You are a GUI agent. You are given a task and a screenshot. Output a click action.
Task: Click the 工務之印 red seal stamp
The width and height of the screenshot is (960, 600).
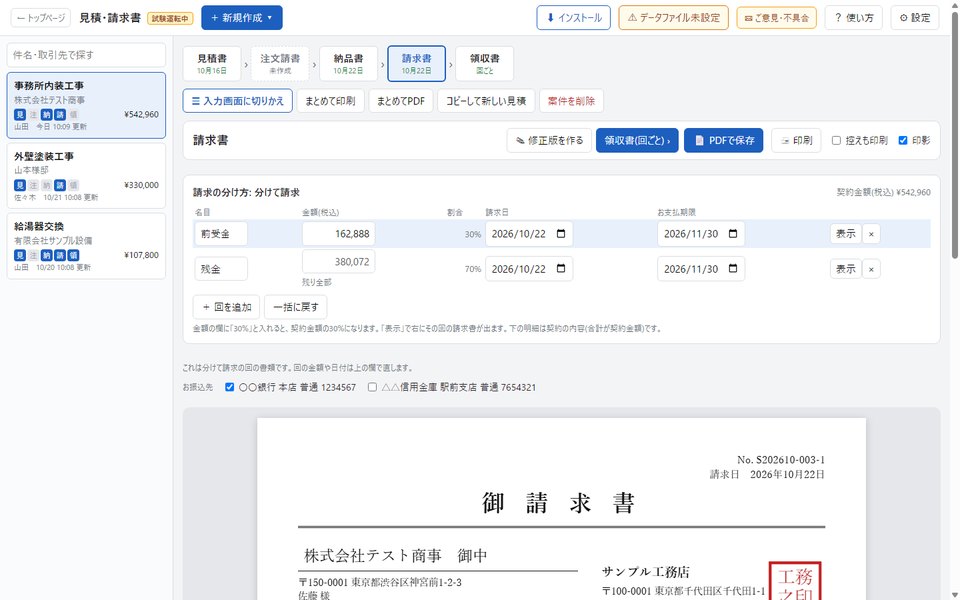(x=795, y=582)
